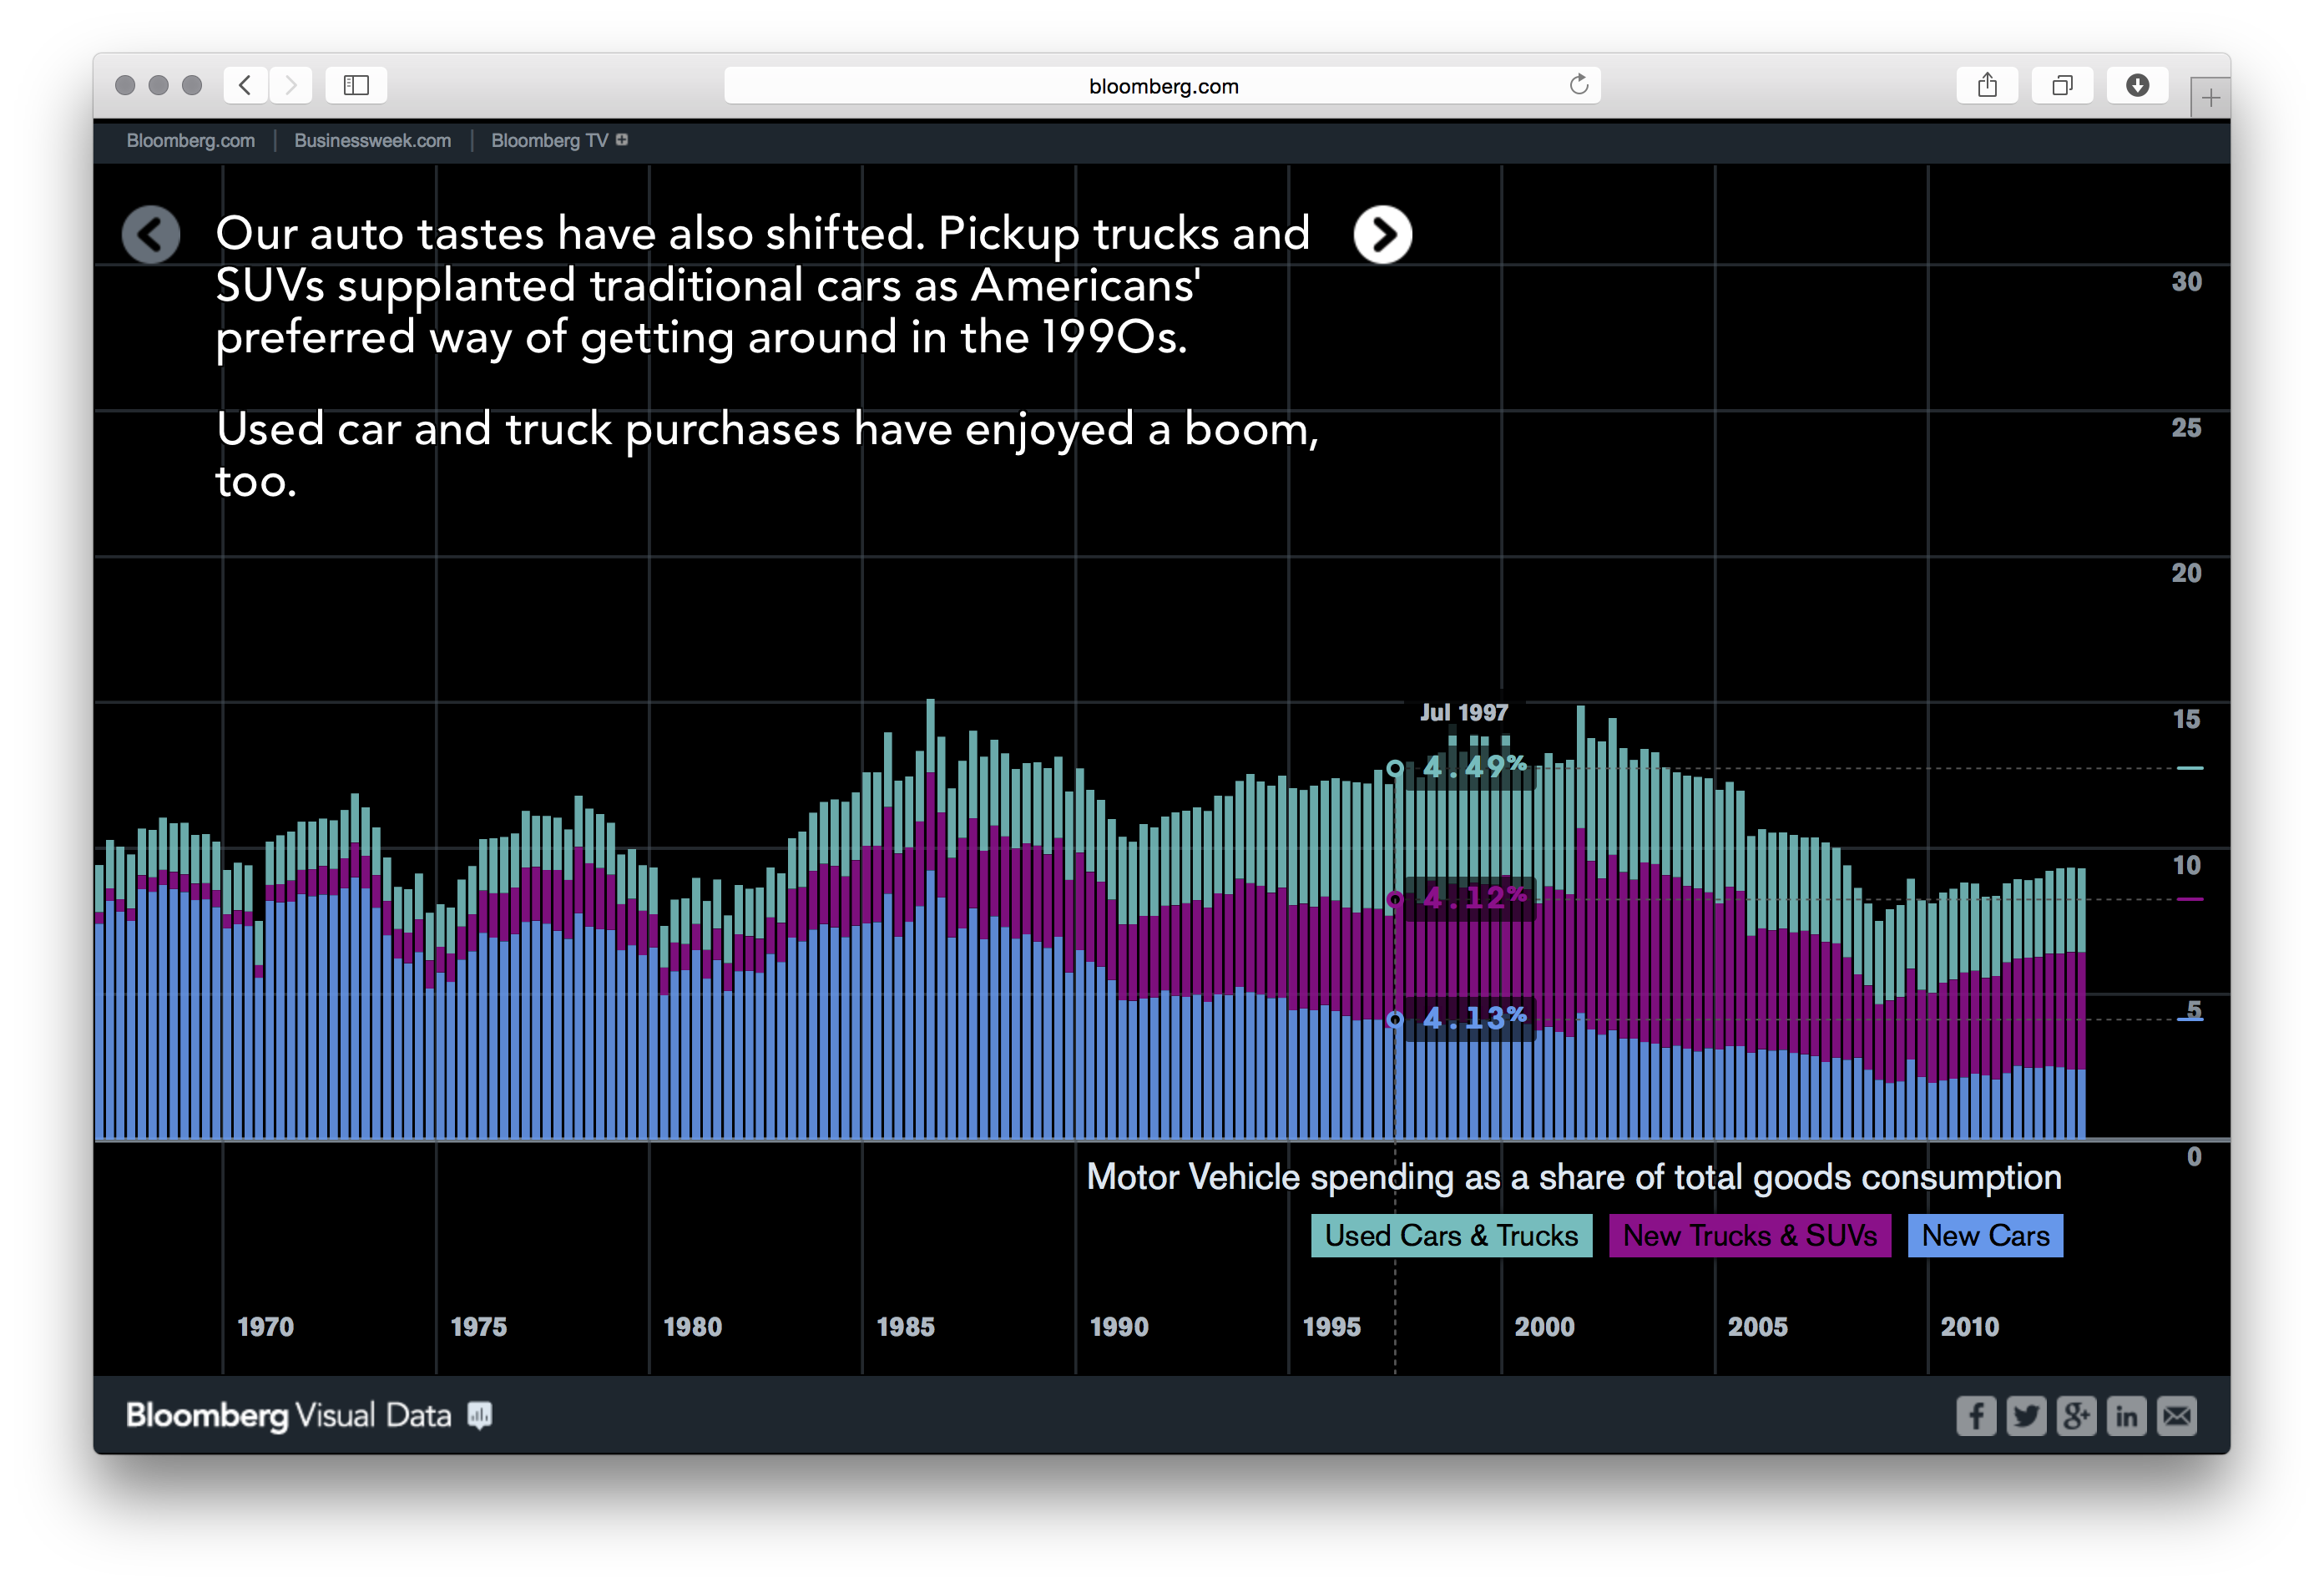
Task: Share the story on LinkedIn
Action: tap(2127, 1415)
